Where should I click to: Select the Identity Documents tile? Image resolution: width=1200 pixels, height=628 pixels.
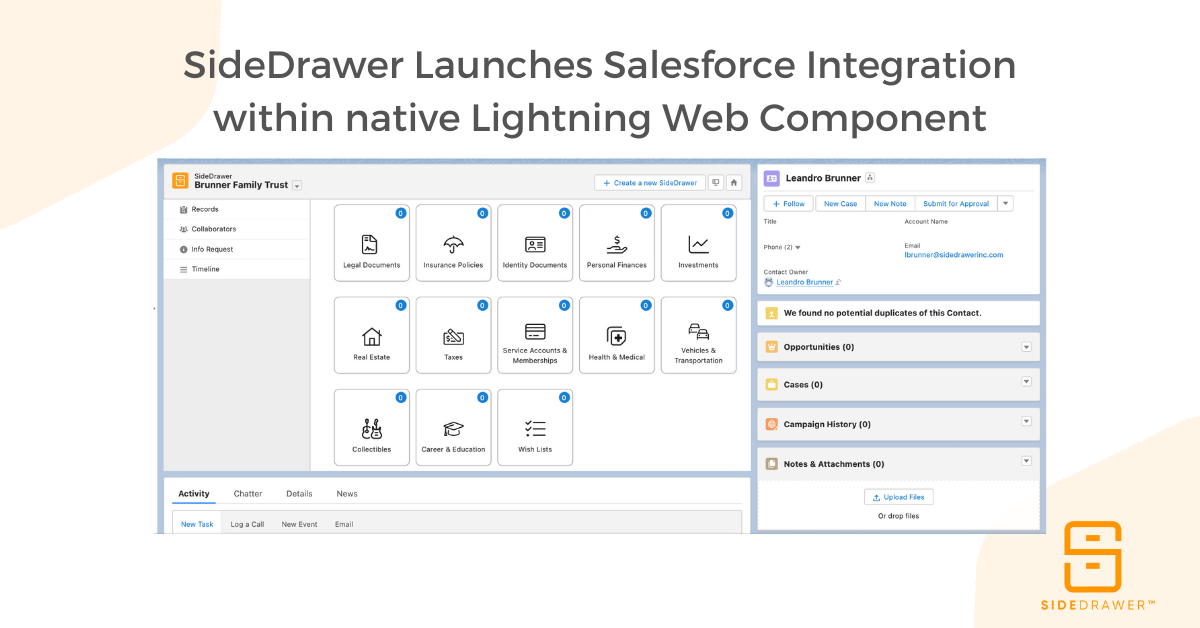(x=535, y=243)
